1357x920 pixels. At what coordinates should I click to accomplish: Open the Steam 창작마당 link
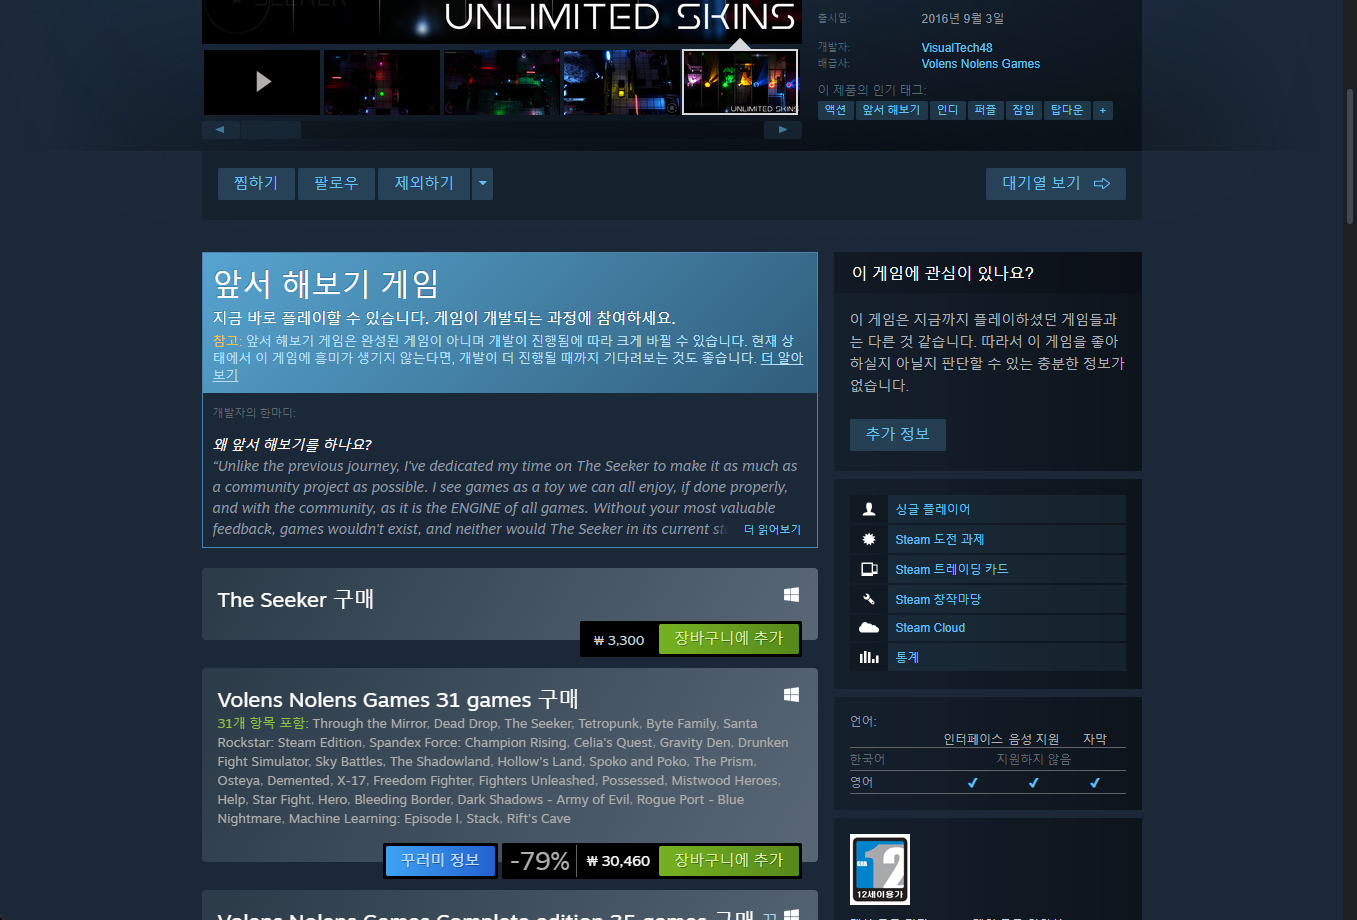tap(938, 600)
